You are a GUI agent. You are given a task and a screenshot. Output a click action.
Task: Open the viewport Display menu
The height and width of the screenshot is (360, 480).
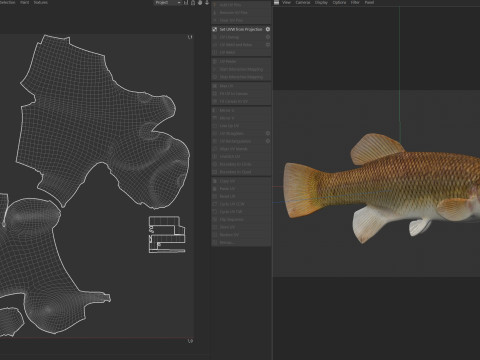(321, 2)
